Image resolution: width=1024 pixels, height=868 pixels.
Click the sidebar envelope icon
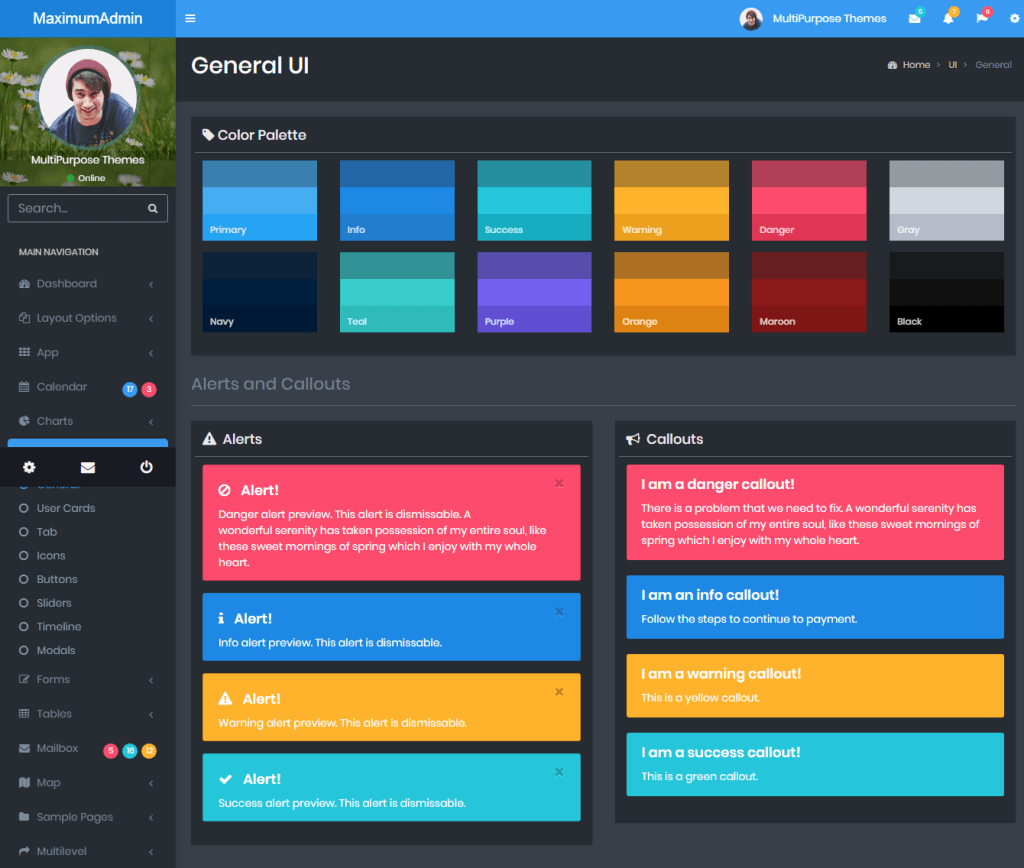point(88,467)
